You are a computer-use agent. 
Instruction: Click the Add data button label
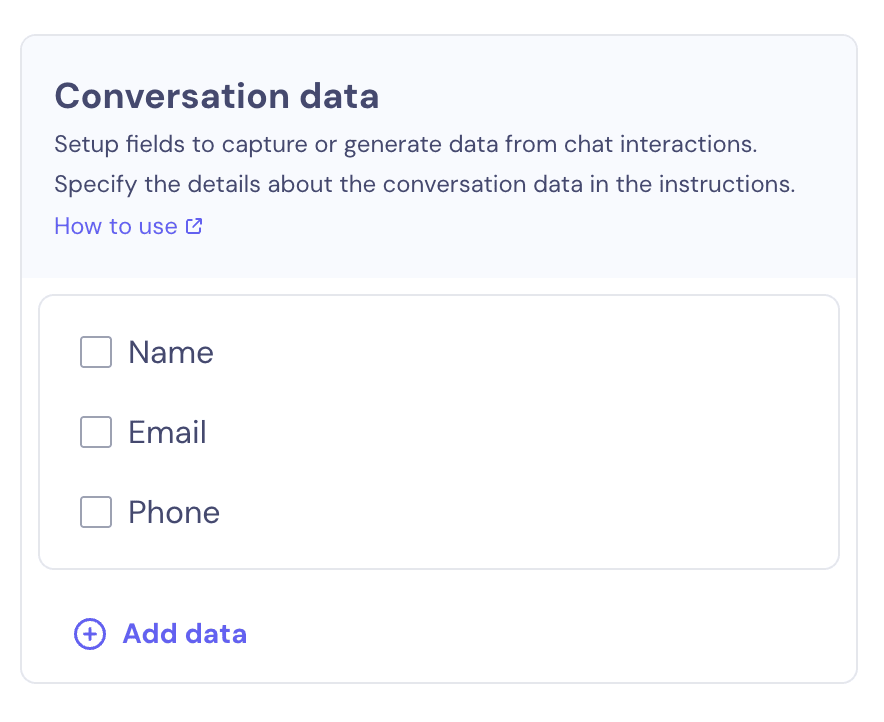[185, 634]
